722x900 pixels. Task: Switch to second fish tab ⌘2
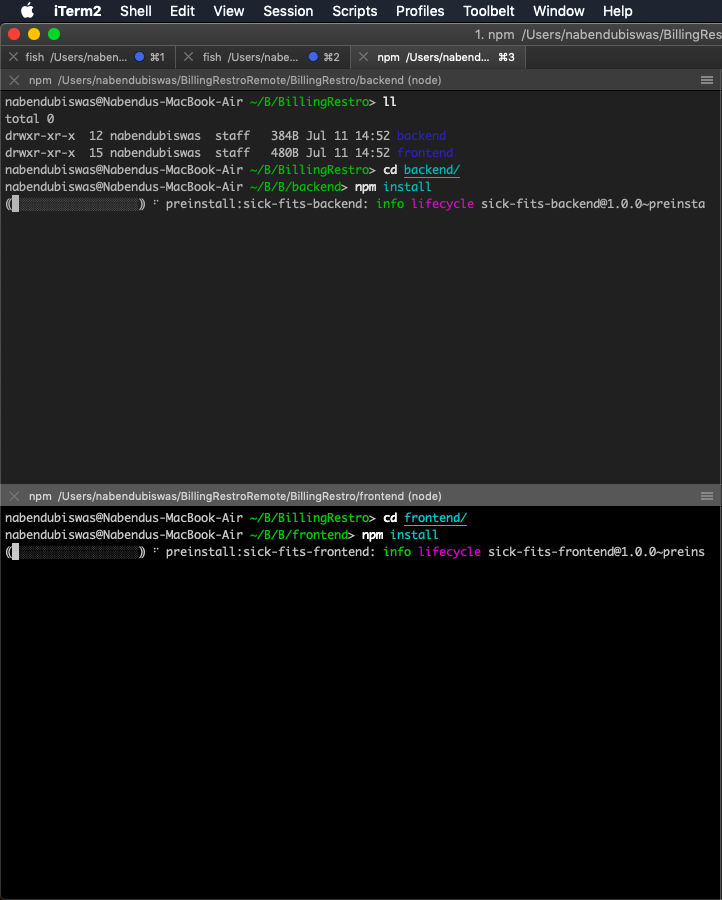pyautogui.click(x=263, y=57)
